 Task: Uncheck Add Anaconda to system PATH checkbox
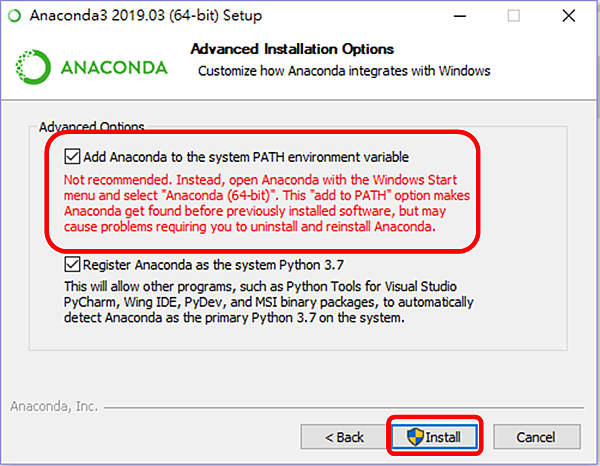click(x=72, y=156)
